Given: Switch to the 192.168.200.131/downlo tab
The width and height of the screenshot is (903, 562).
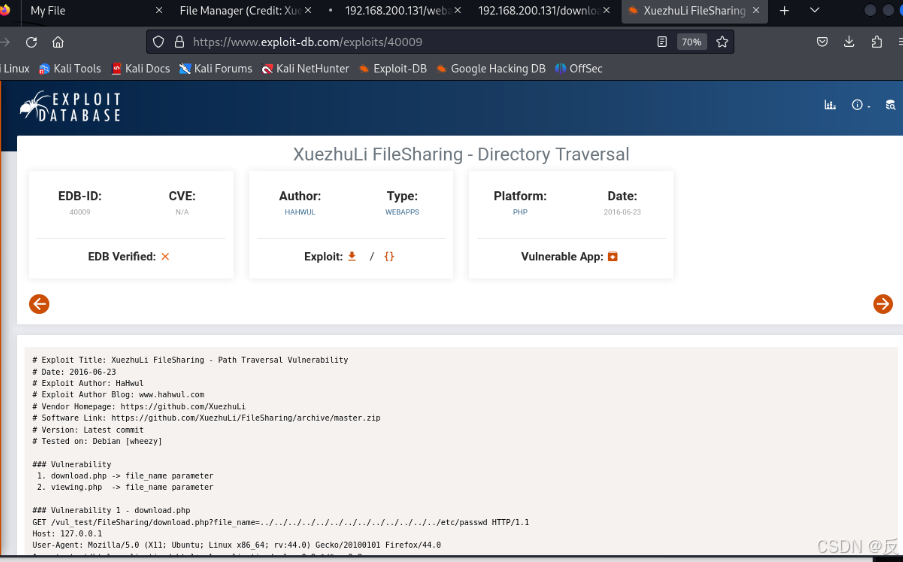Looking at the screenshot, I should click(538, 10).
